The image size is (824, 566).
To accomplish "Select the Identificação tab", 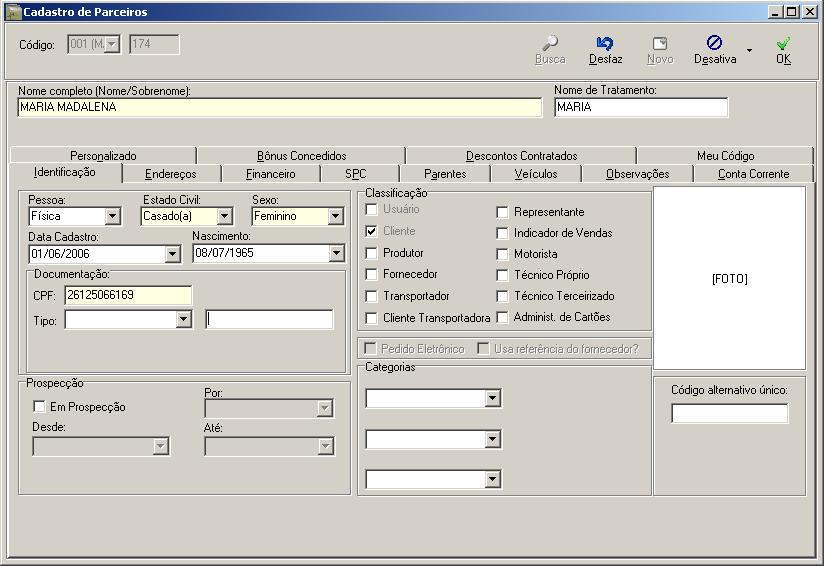I will (x=65, y=172).
